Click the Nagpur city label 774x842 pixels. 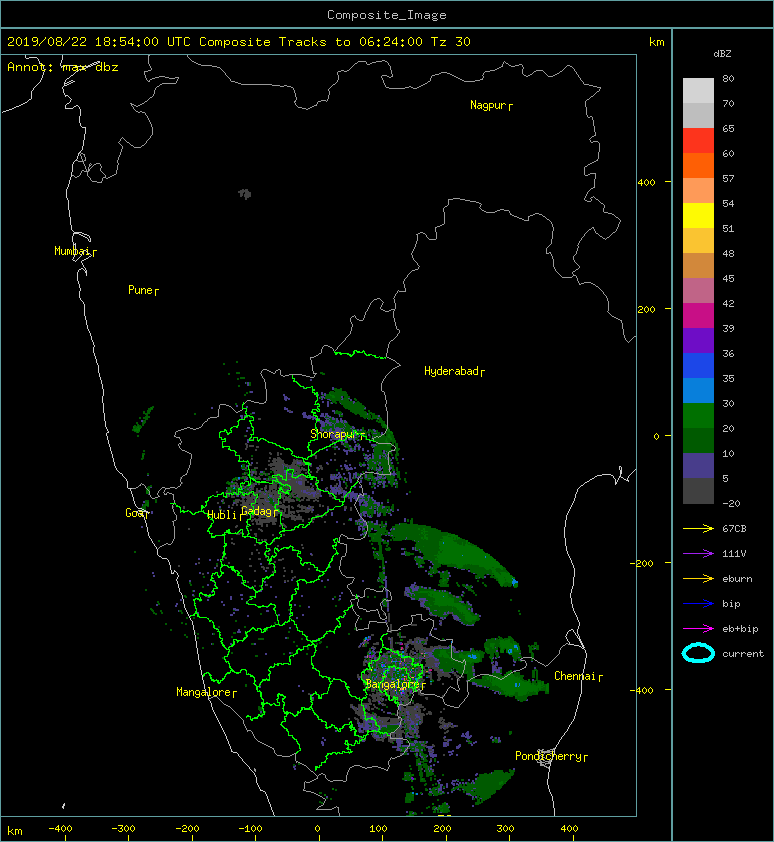click(488, 105)
